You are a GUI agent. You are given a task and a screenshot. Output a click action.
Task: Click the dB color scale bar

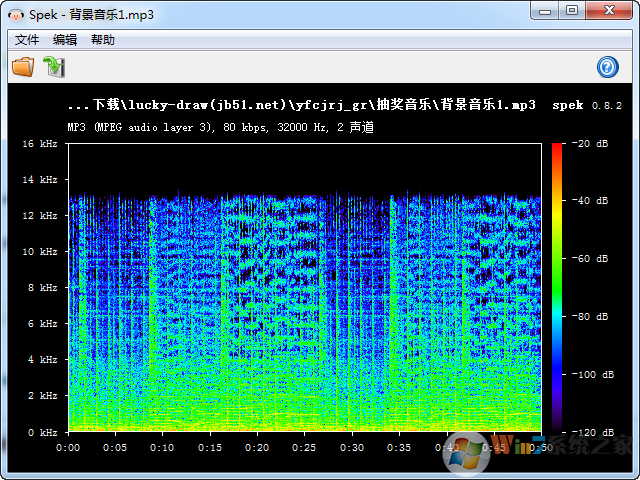click(x=557, y=287)
